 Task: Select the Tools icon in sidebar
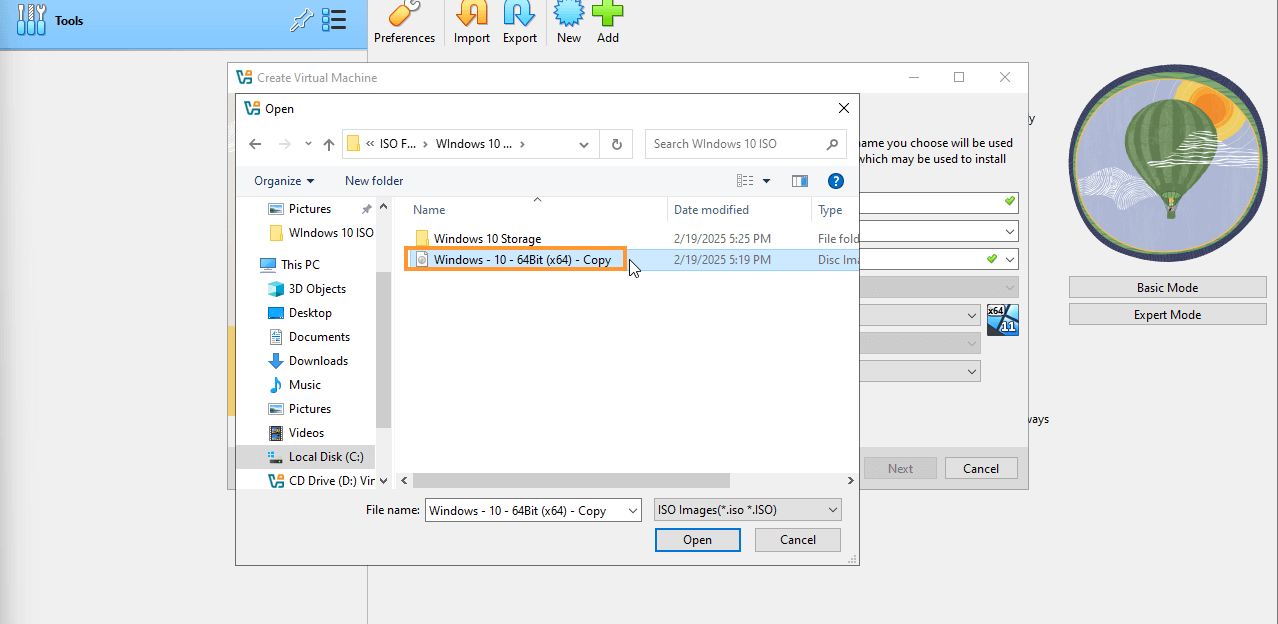tap(32, 20)
